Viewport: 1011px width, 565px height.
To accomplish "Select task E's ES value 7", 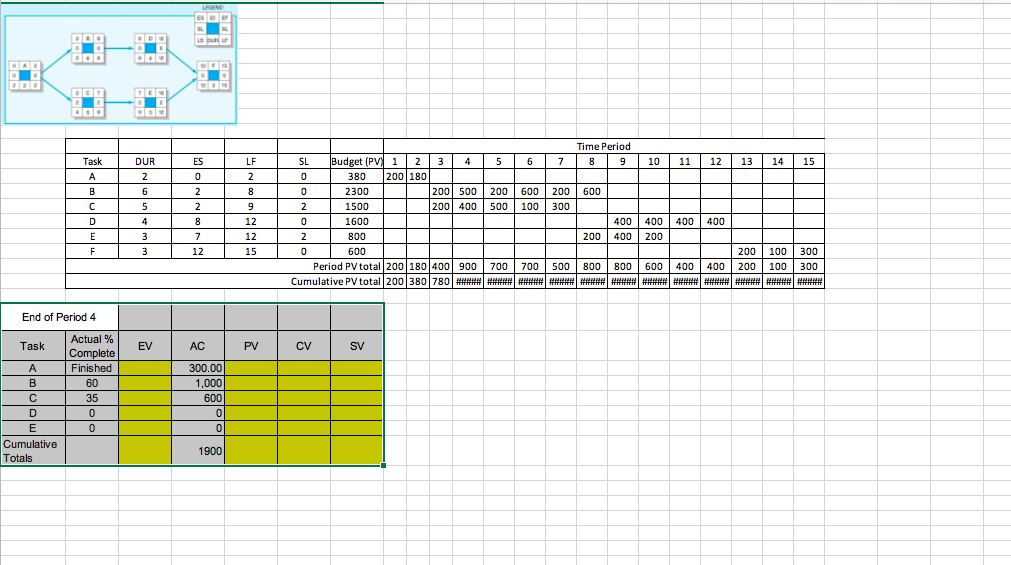I will [x=198, y=237].
